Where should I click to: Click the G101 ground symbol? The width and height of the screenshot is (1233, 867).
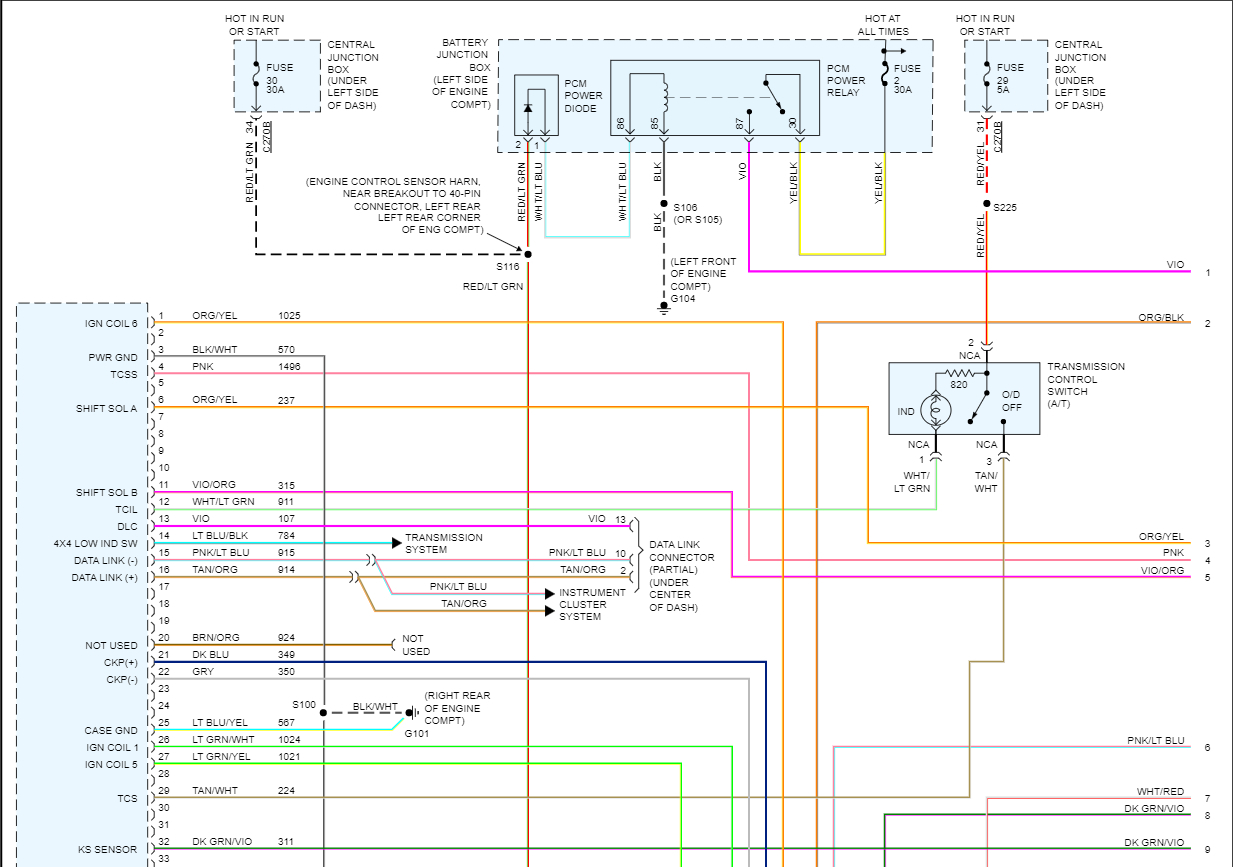[409, 713]
